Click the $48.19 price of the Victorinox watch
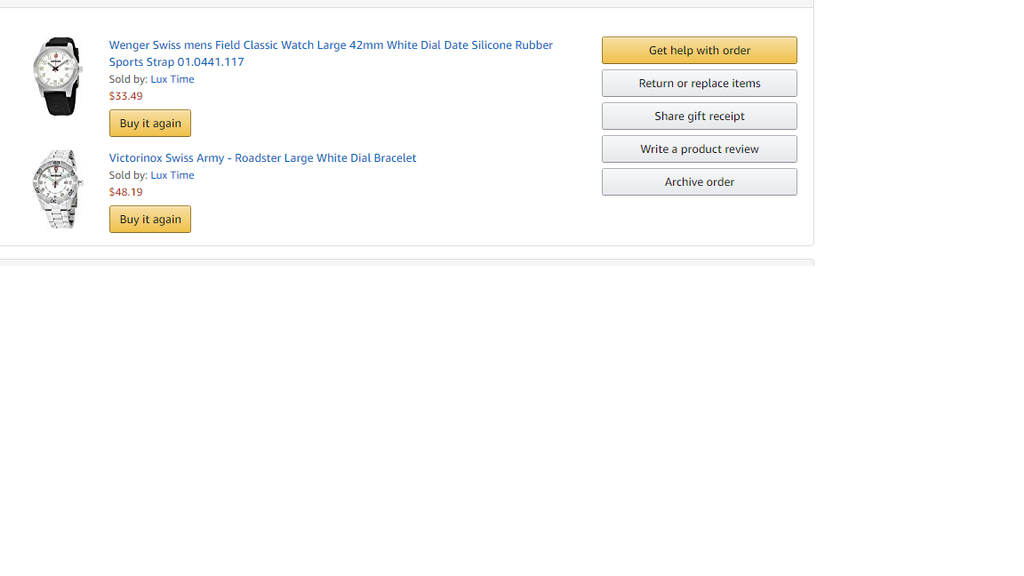Viewport: 1024px width, 576px height. pyautogui.click(x=126, y=192)
